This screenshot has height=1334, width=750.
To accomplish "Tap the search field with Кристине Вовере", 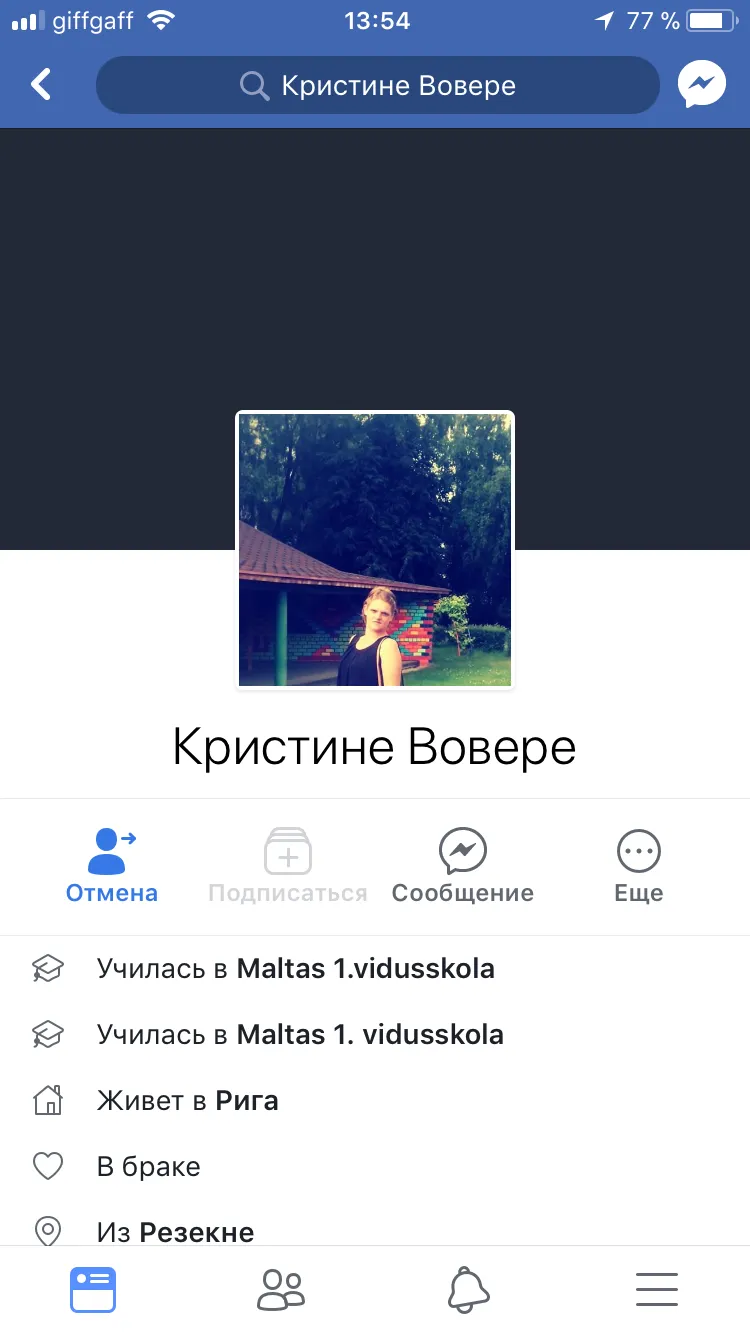I will tap(378, 86).
